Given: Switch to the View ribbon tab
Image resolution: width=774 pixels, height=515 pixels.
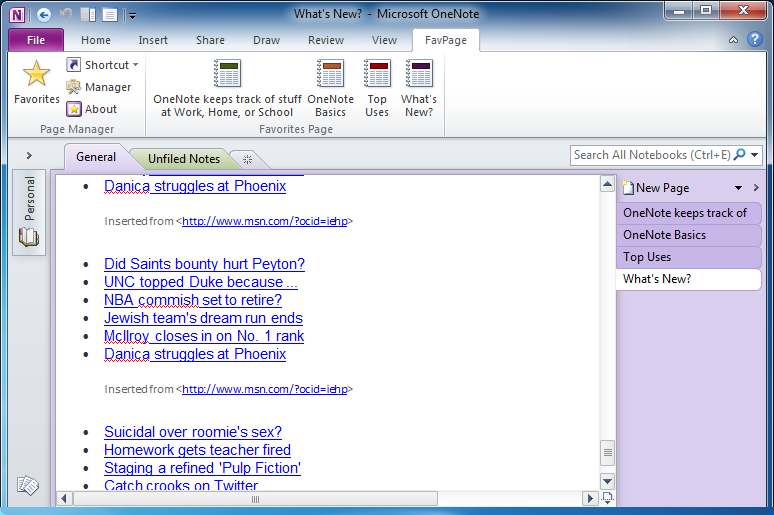Looking at the screenshot, I should [x=384, y=40].
